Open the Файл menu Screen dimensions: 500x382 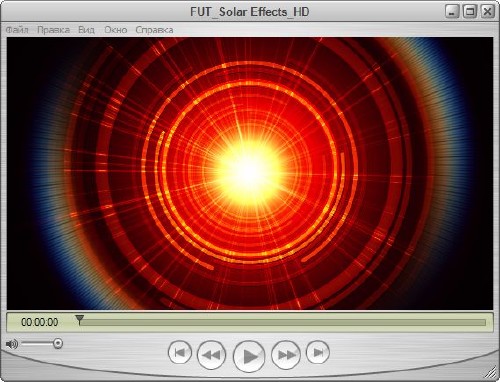(x=17, y=30)
